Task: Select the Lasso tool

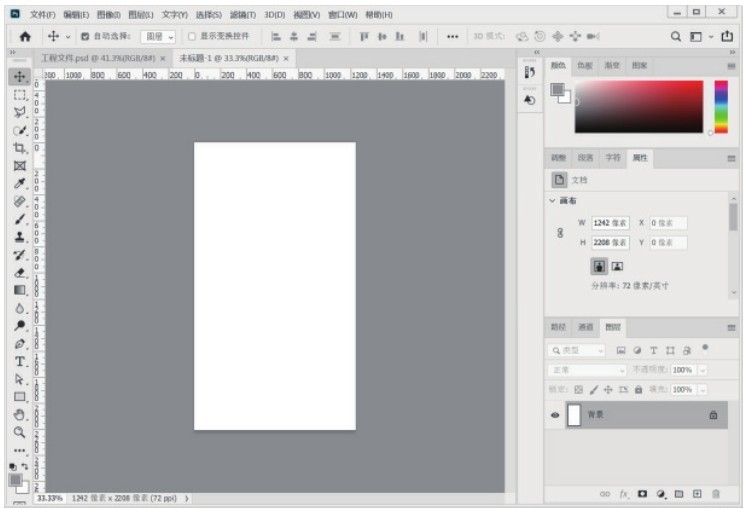Action: coord(20,112)
